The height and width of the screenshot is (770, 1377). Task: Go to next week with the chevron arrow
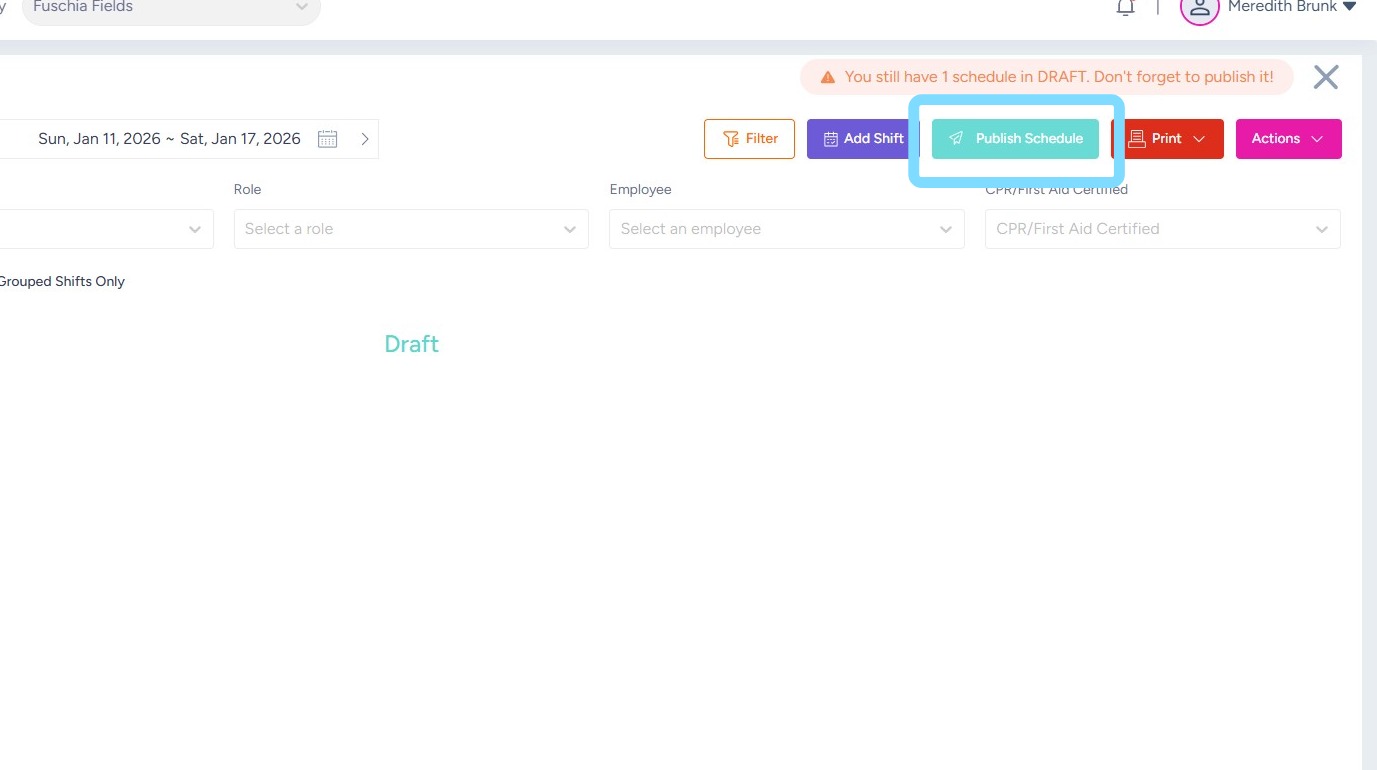pyautogui.click(x=365, y=139)
